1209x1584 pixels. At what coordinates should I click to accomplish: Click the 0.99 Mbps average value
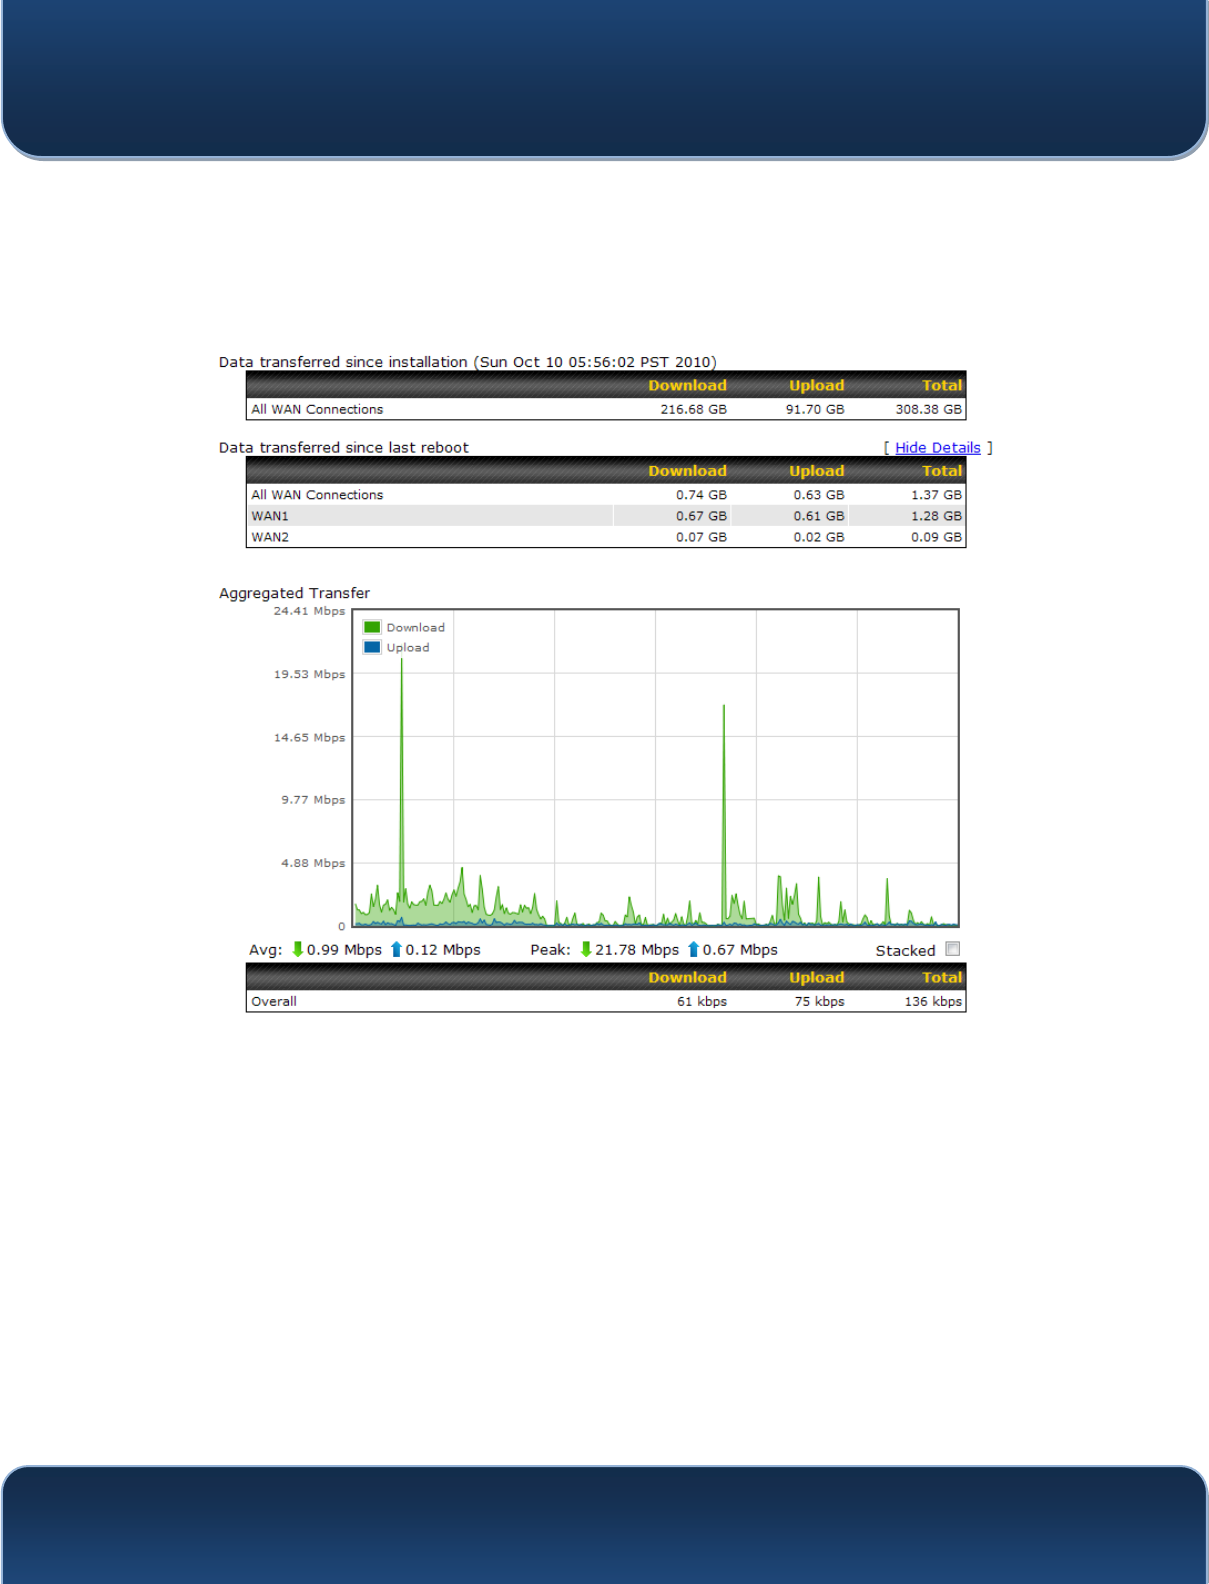coord(344,950)
